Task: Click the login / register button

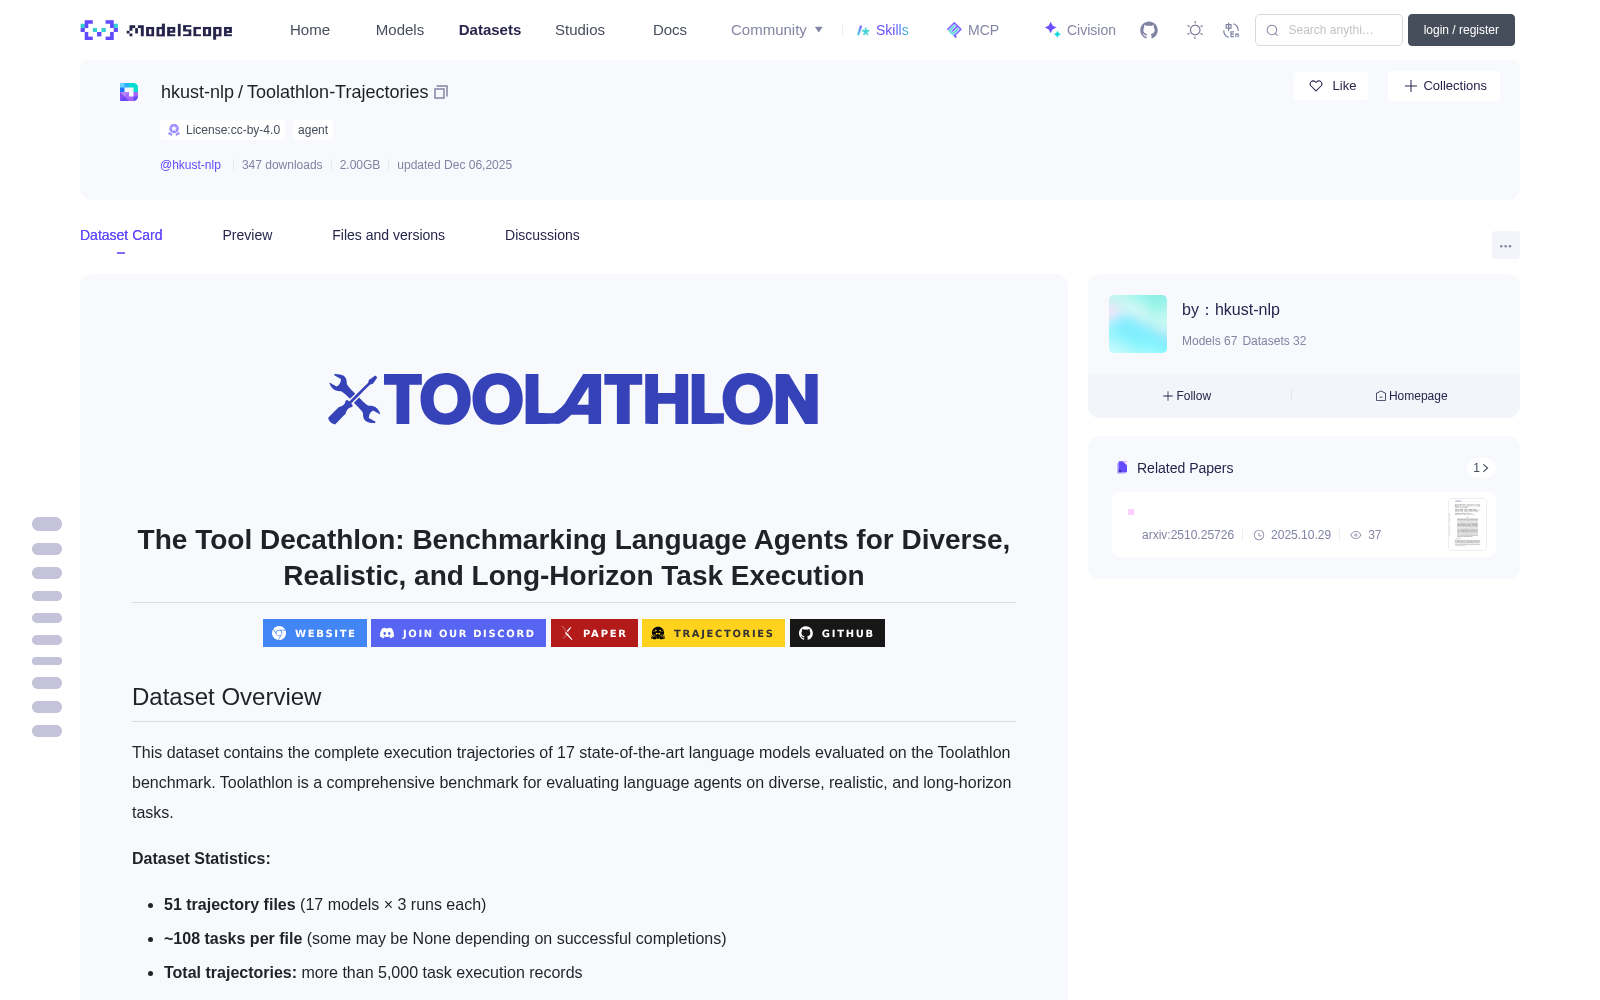Action: coord(1461,30)
